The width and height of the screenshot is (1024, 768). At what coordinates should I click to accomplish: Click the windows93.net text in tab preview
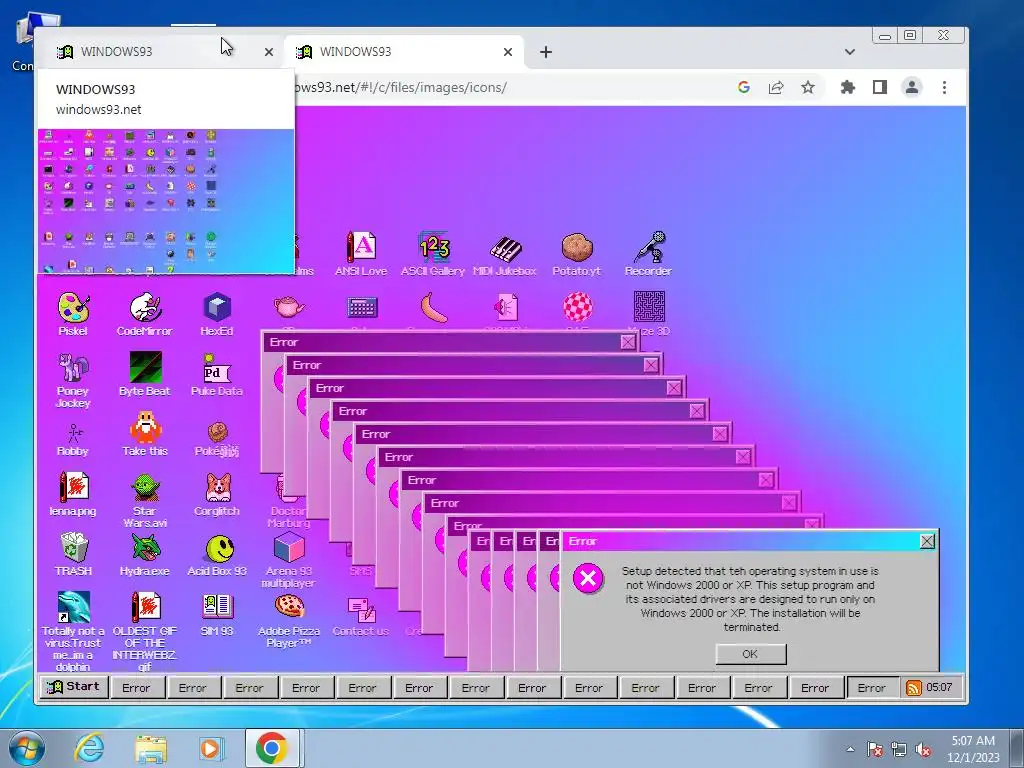point(99,109)
